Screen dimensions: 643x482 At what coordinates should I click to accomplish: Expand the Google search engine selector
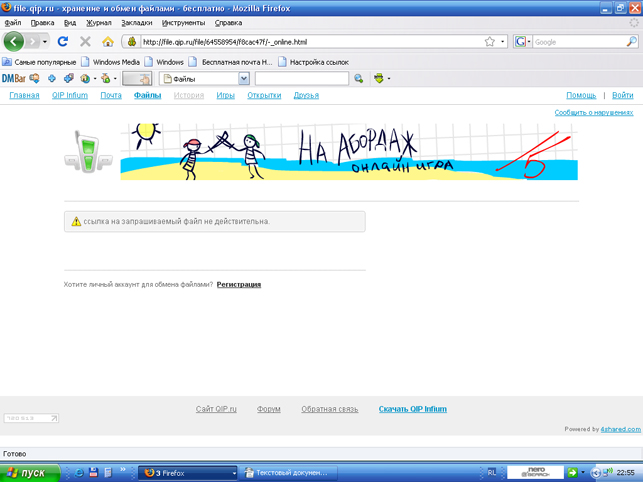(523, 42)
